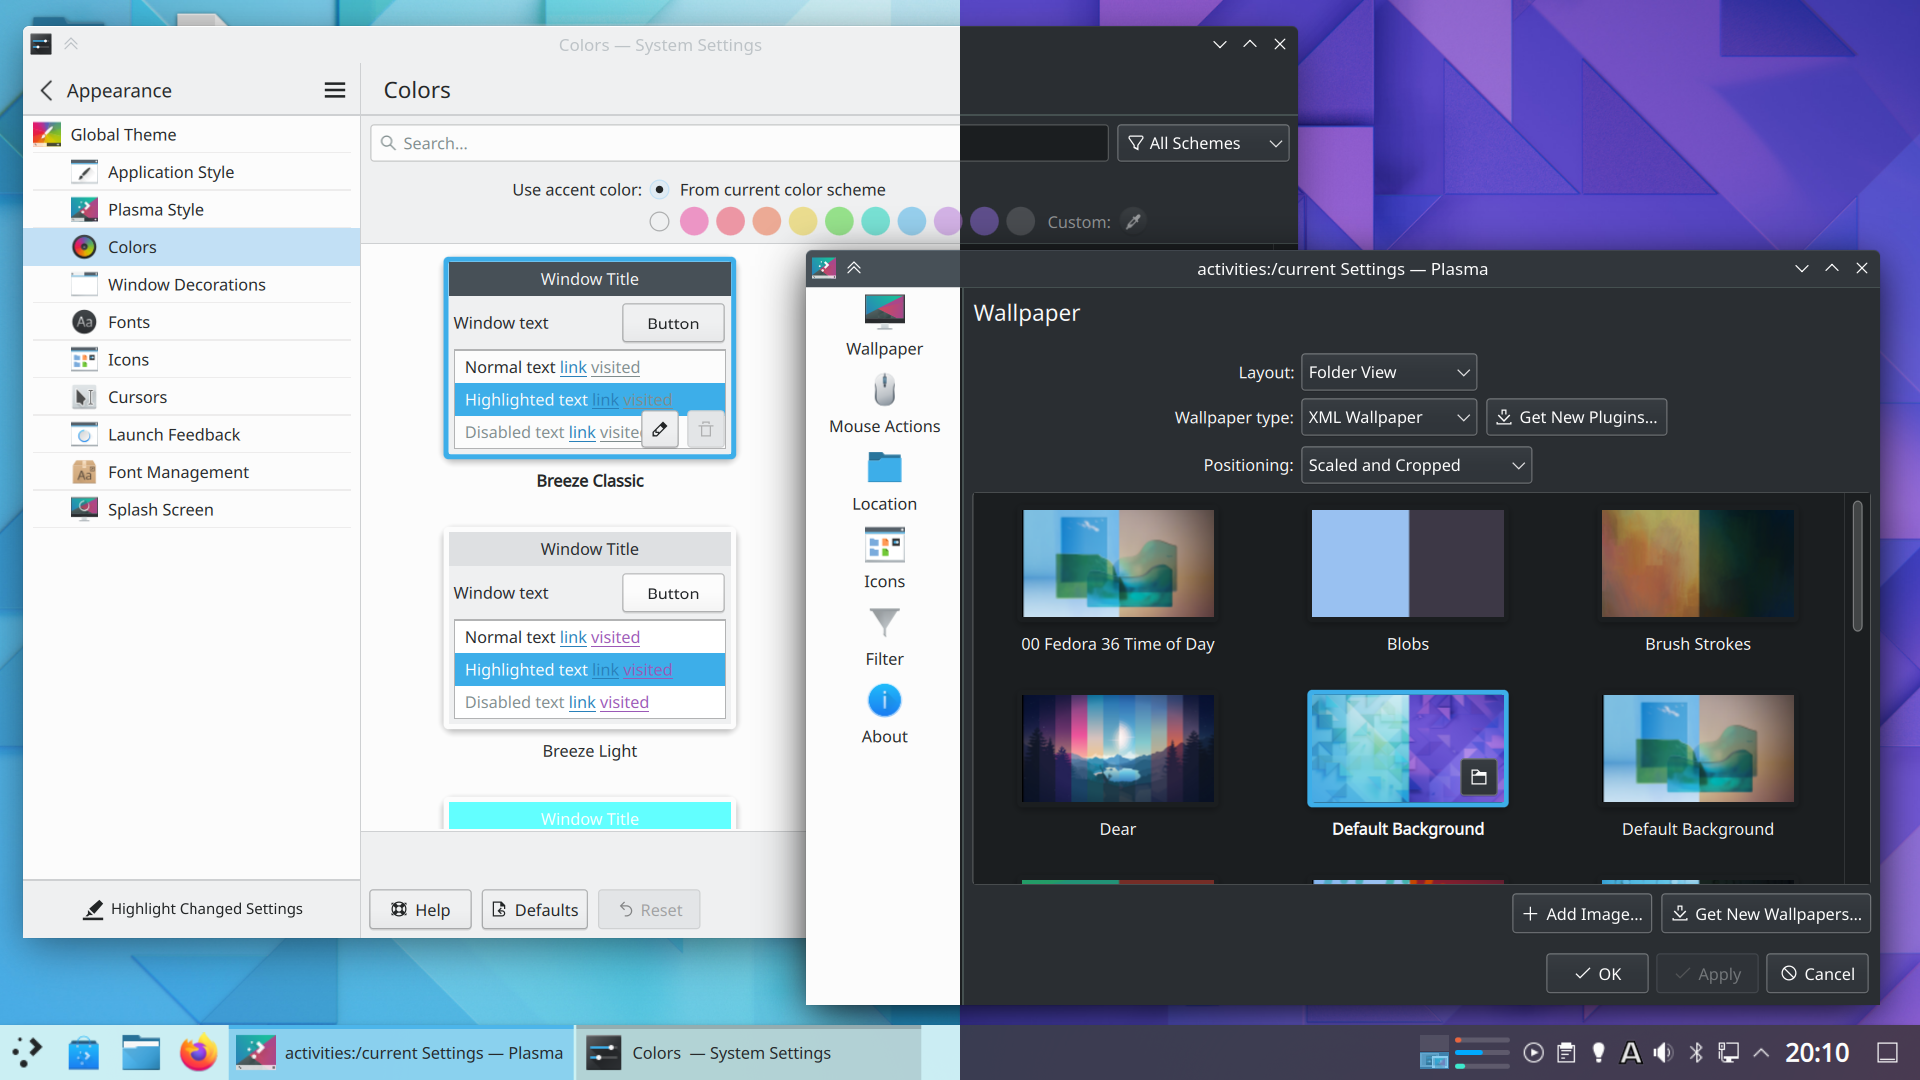The width and height of the screenshot is (1920, 1080).
Task: Choose the yellow accent color swatch
Action: coord(803,222)
